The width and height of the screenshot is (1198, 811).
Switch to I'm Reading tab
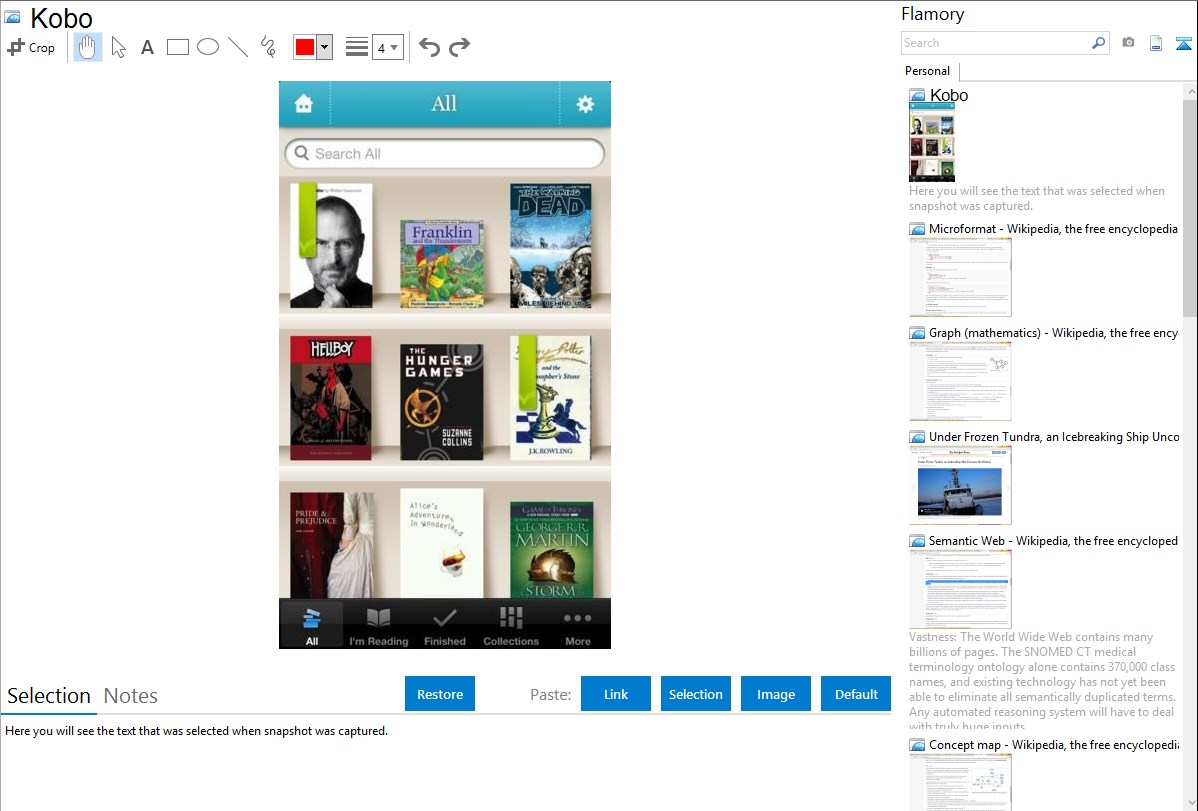(378, 624)
